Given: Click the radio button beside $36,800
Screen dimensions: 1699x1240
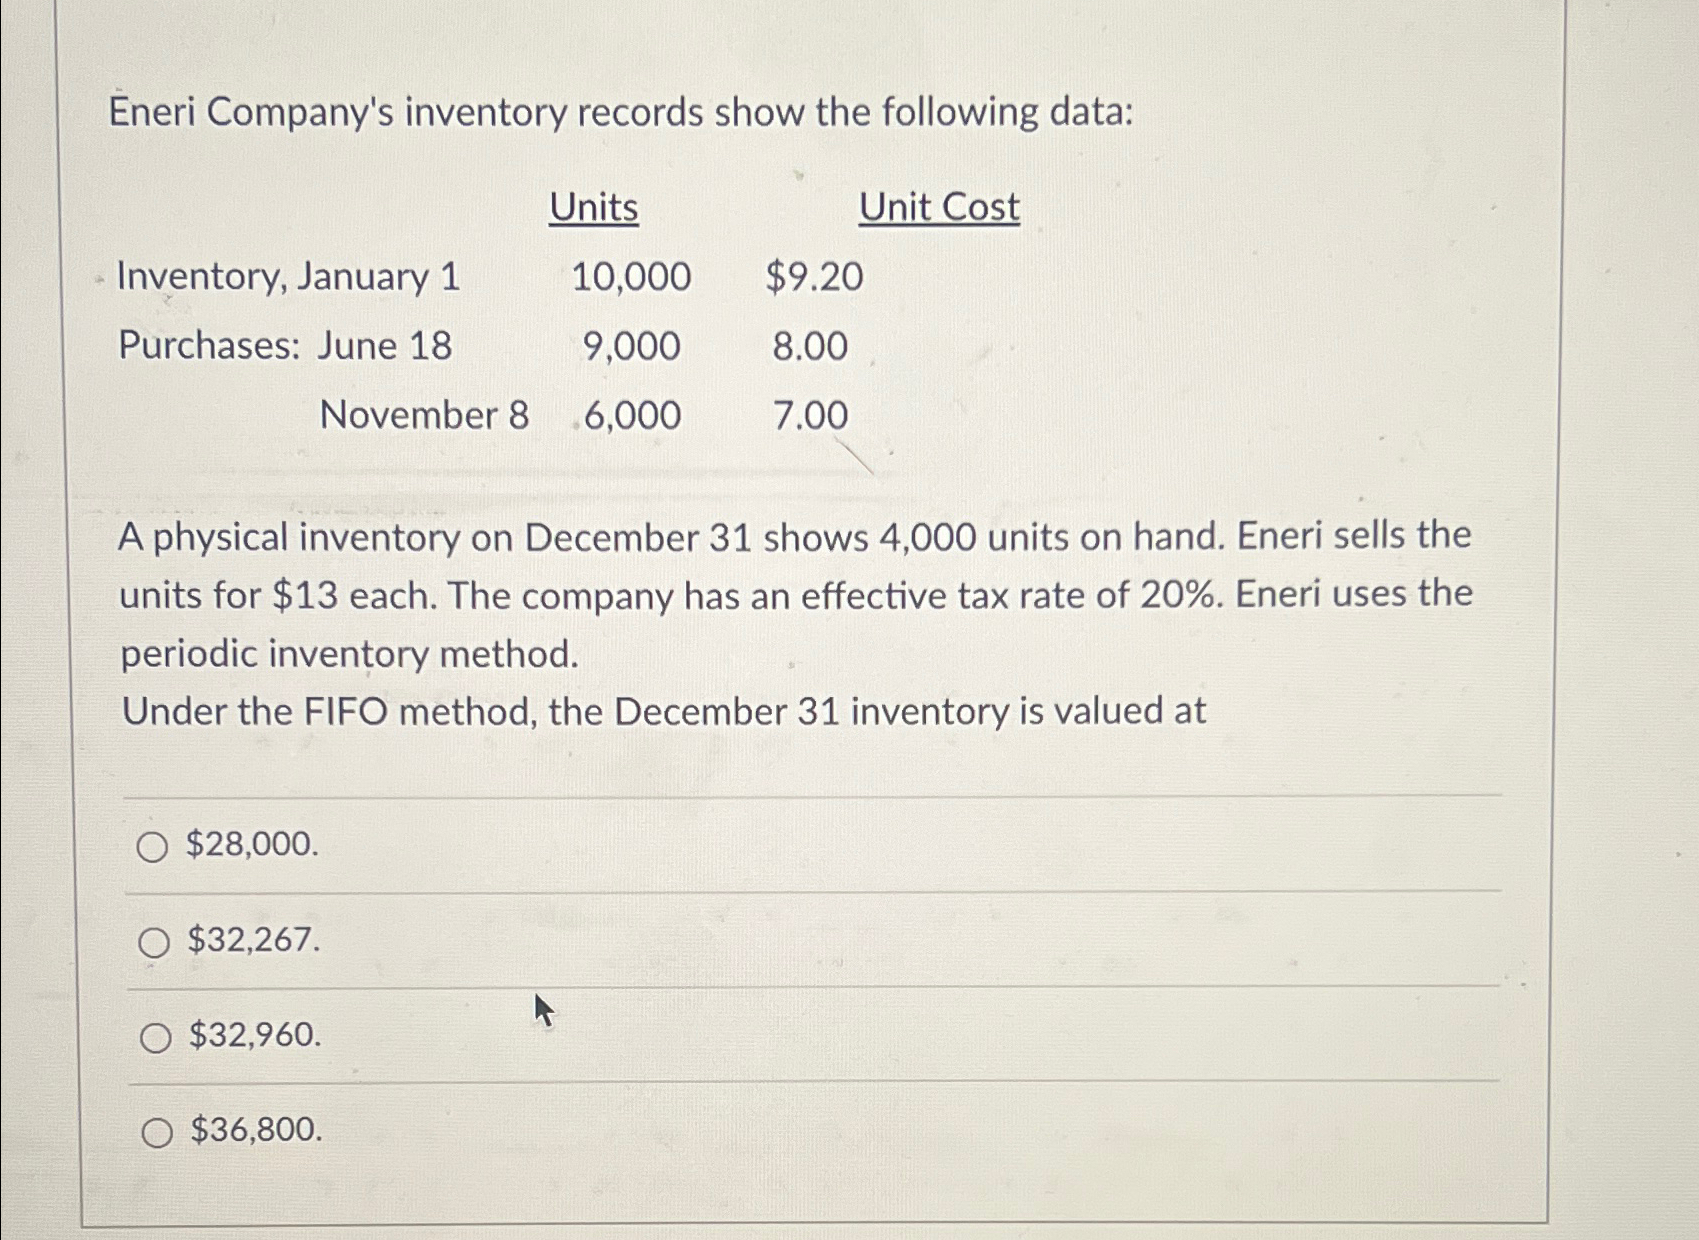Looking at the screenshot, I should pyautogui.click(x=154, y=1132).
